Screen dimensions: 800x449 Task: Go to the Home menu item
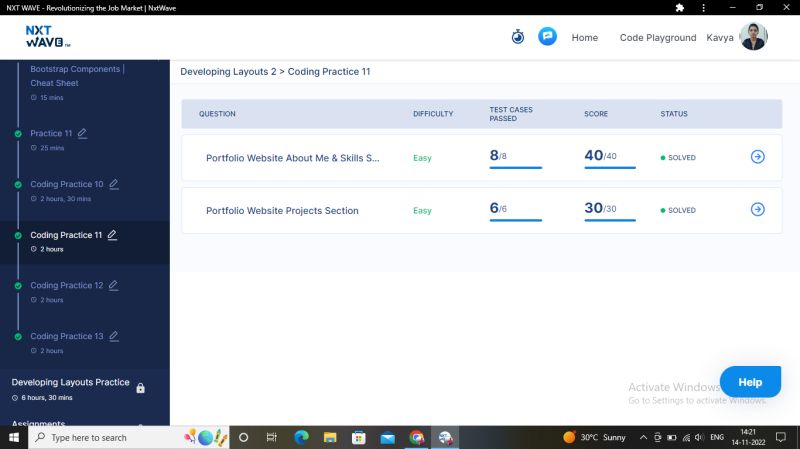pos(584,38)
